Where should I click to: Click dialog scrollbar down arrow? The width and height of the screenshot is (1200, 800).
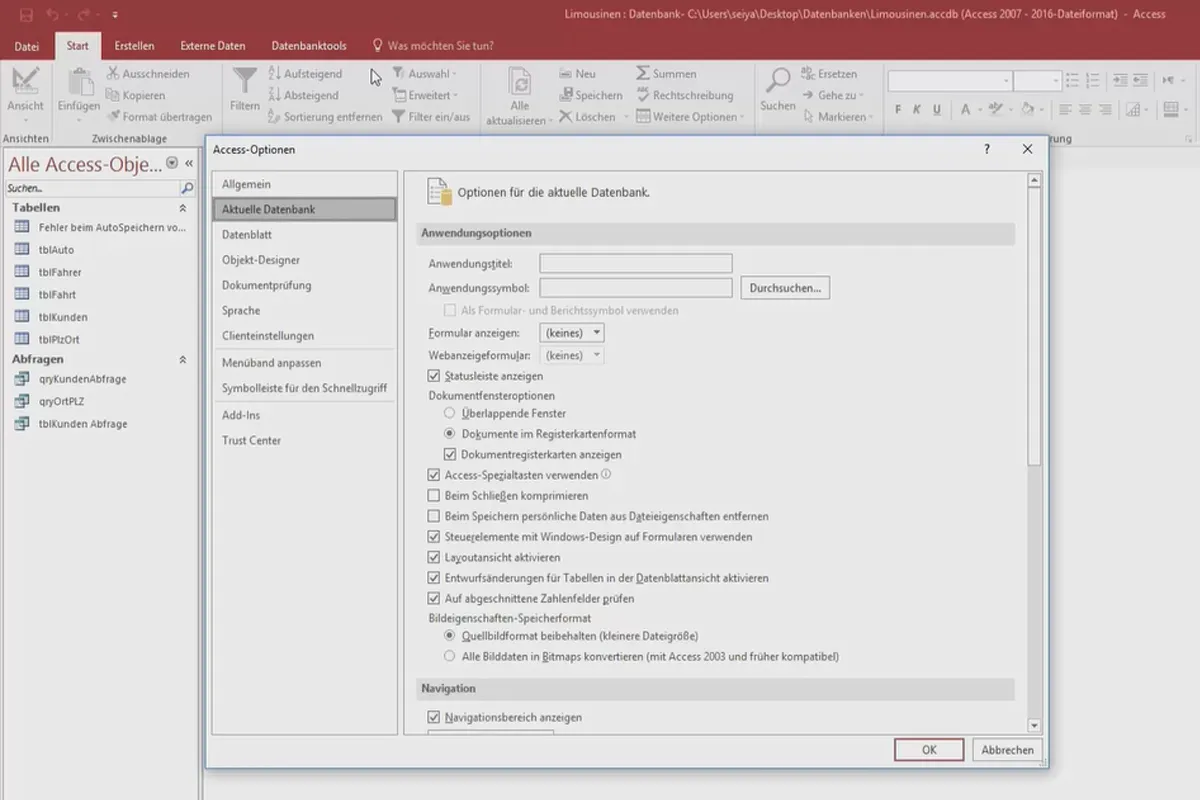(x=1034, y=726)
